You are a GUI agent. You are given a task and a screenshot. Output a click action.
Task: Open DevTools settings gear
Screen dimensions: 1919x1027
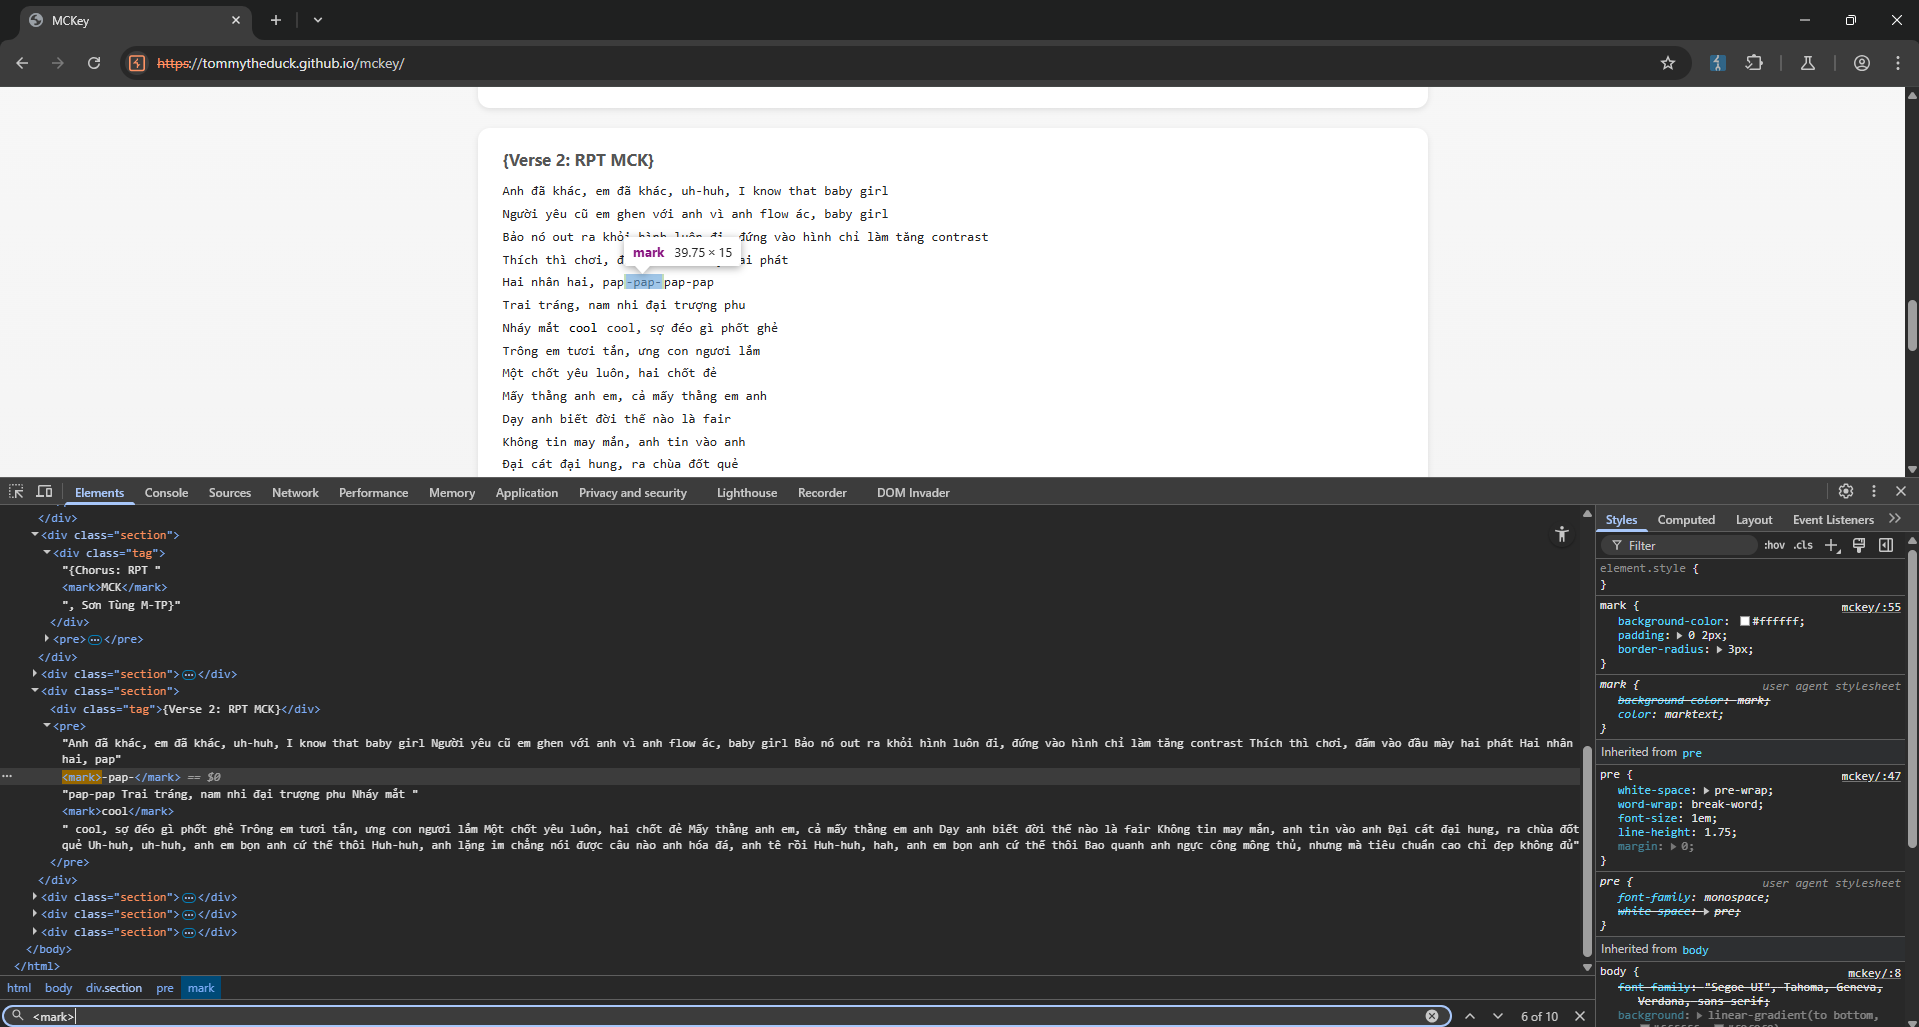coord(1846,491)
